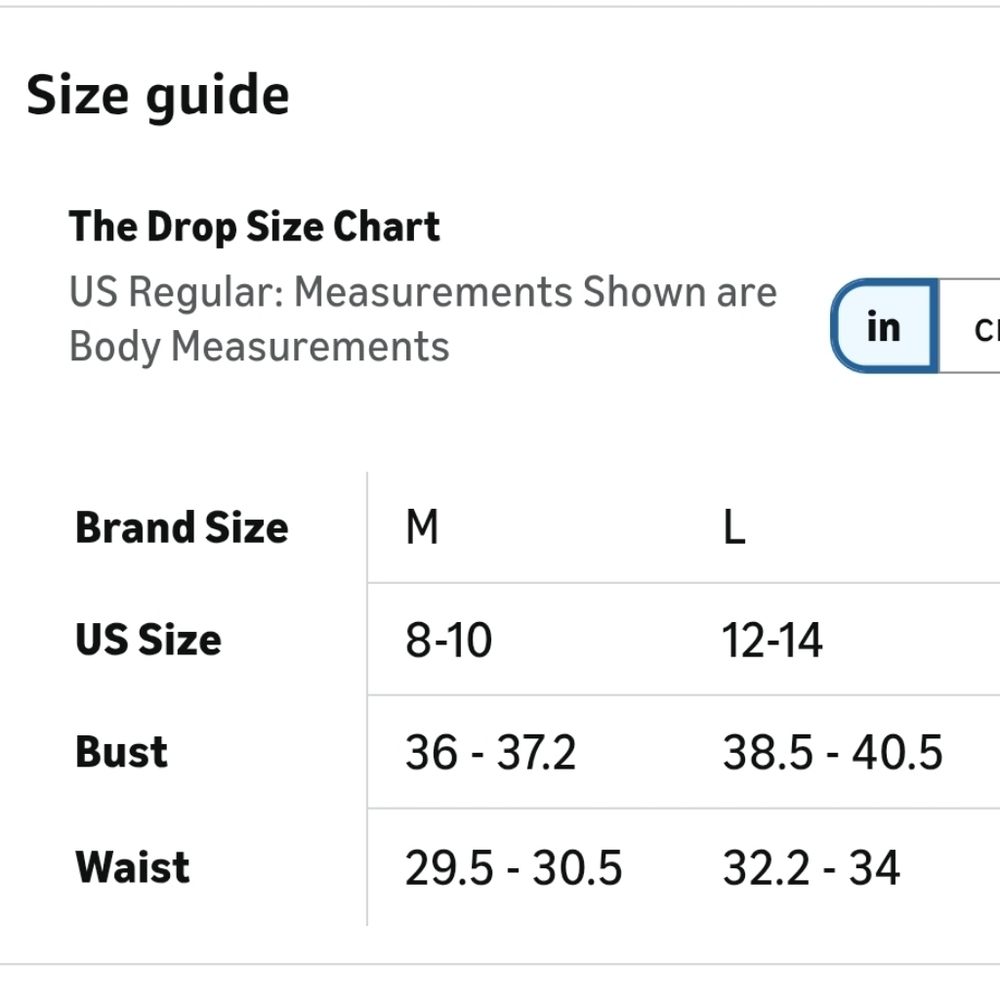Click 'The Drop Size Chart' title

pos(254,227)
